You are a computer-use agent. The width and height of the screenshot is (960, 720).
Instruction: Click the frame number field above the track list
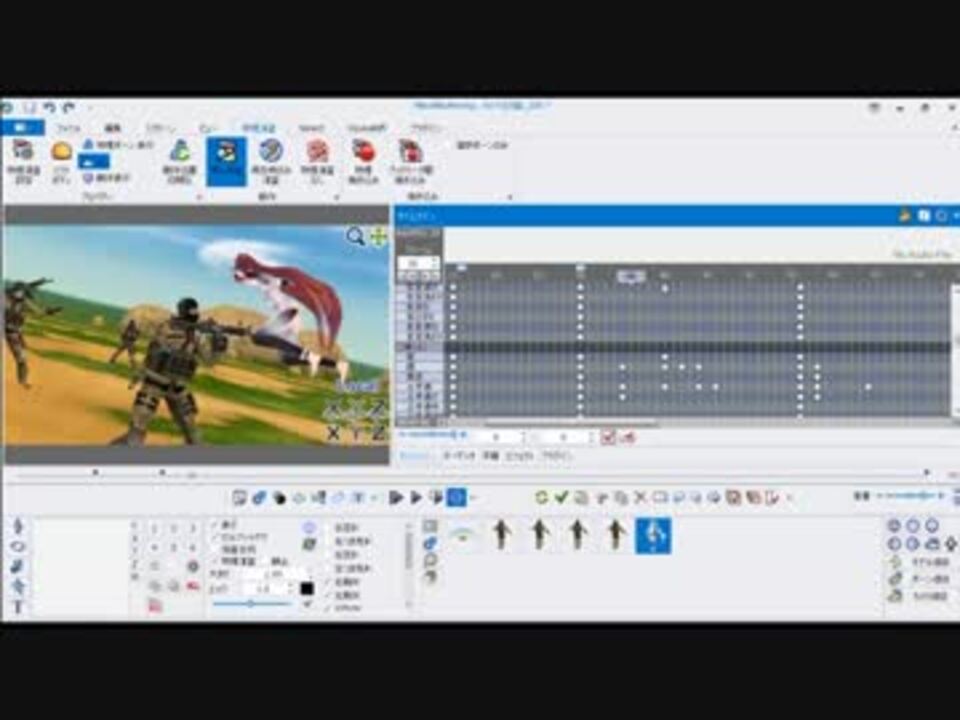[419, 263]
